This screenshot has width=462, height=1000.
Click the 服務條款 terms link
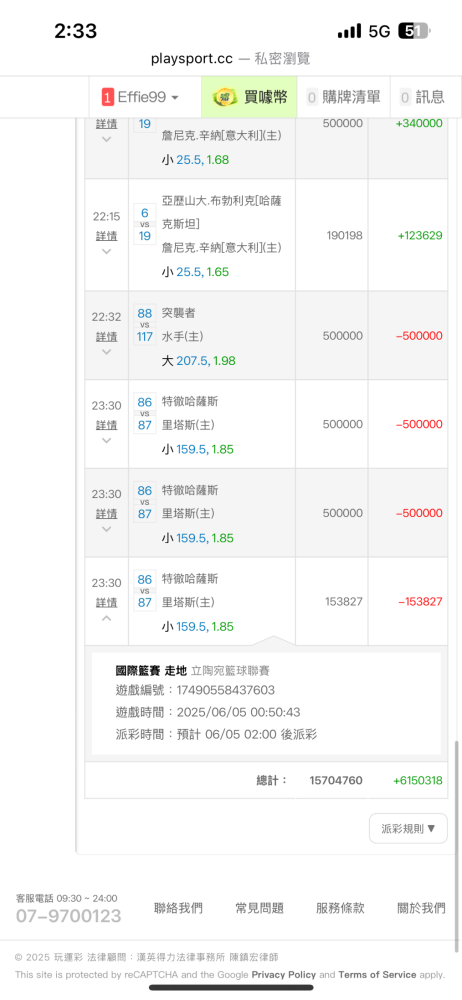(x=340, y=908)
